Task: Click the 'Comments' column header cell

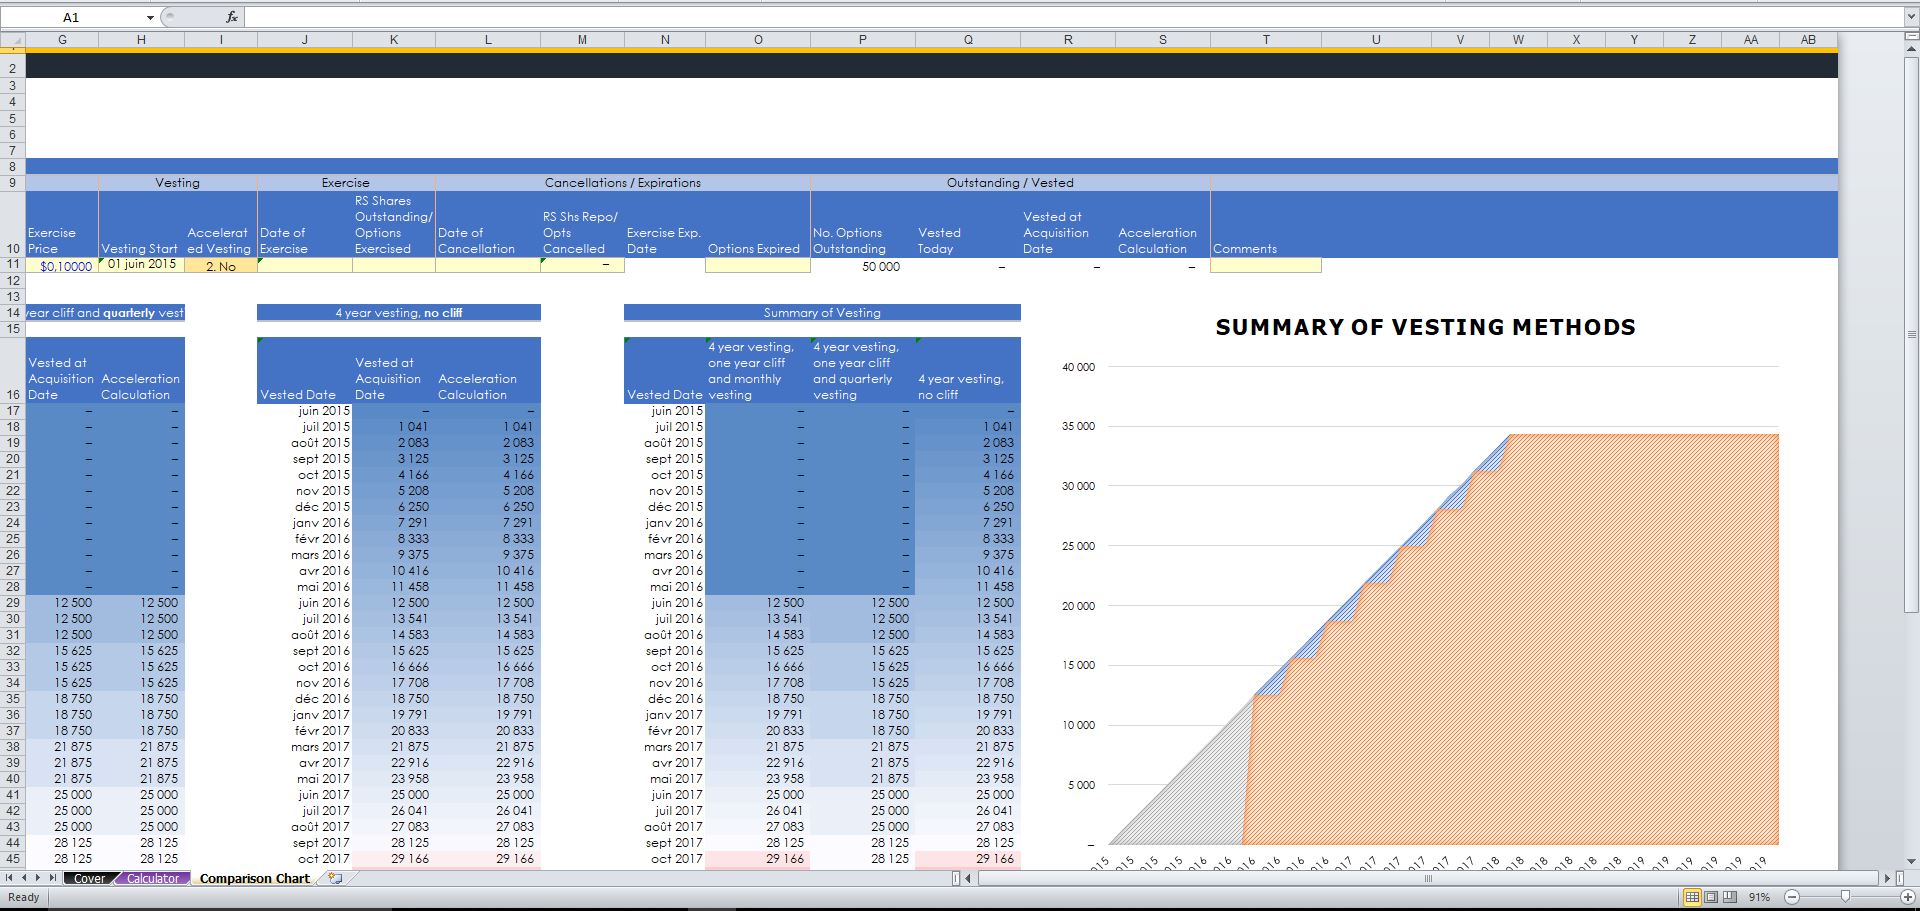Action: tap(1266, 224)
